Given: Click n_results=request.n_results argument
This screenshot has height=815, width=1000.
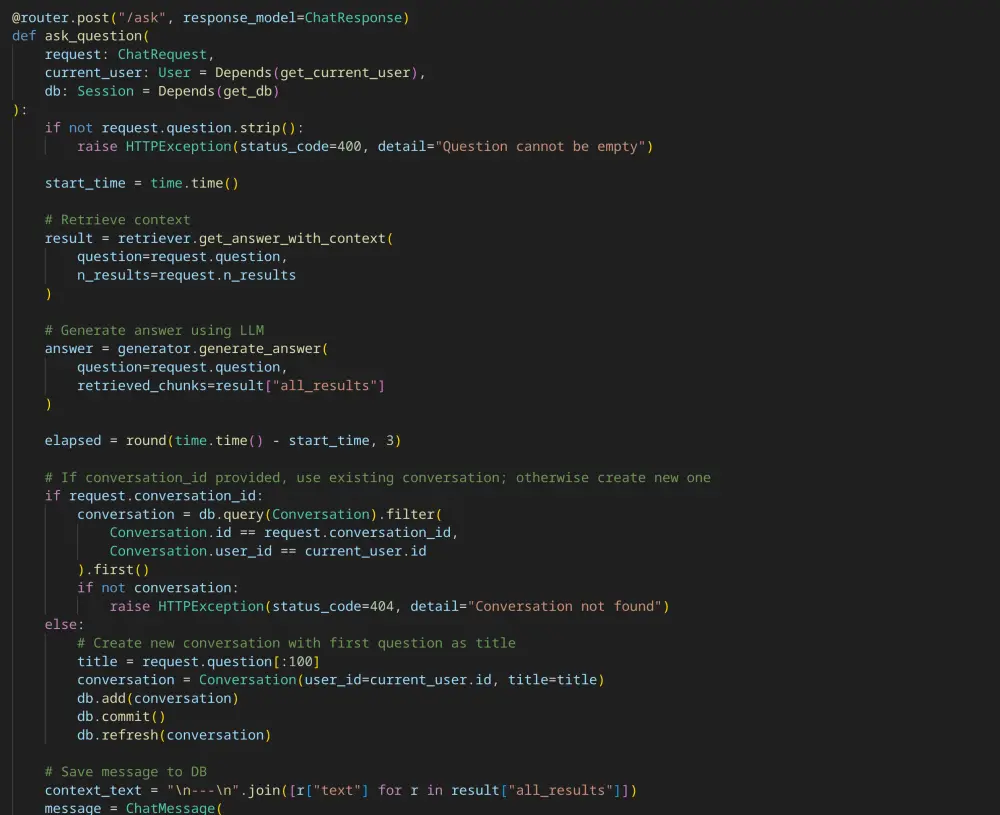Looking at the screenshot, I should point(186,275).
